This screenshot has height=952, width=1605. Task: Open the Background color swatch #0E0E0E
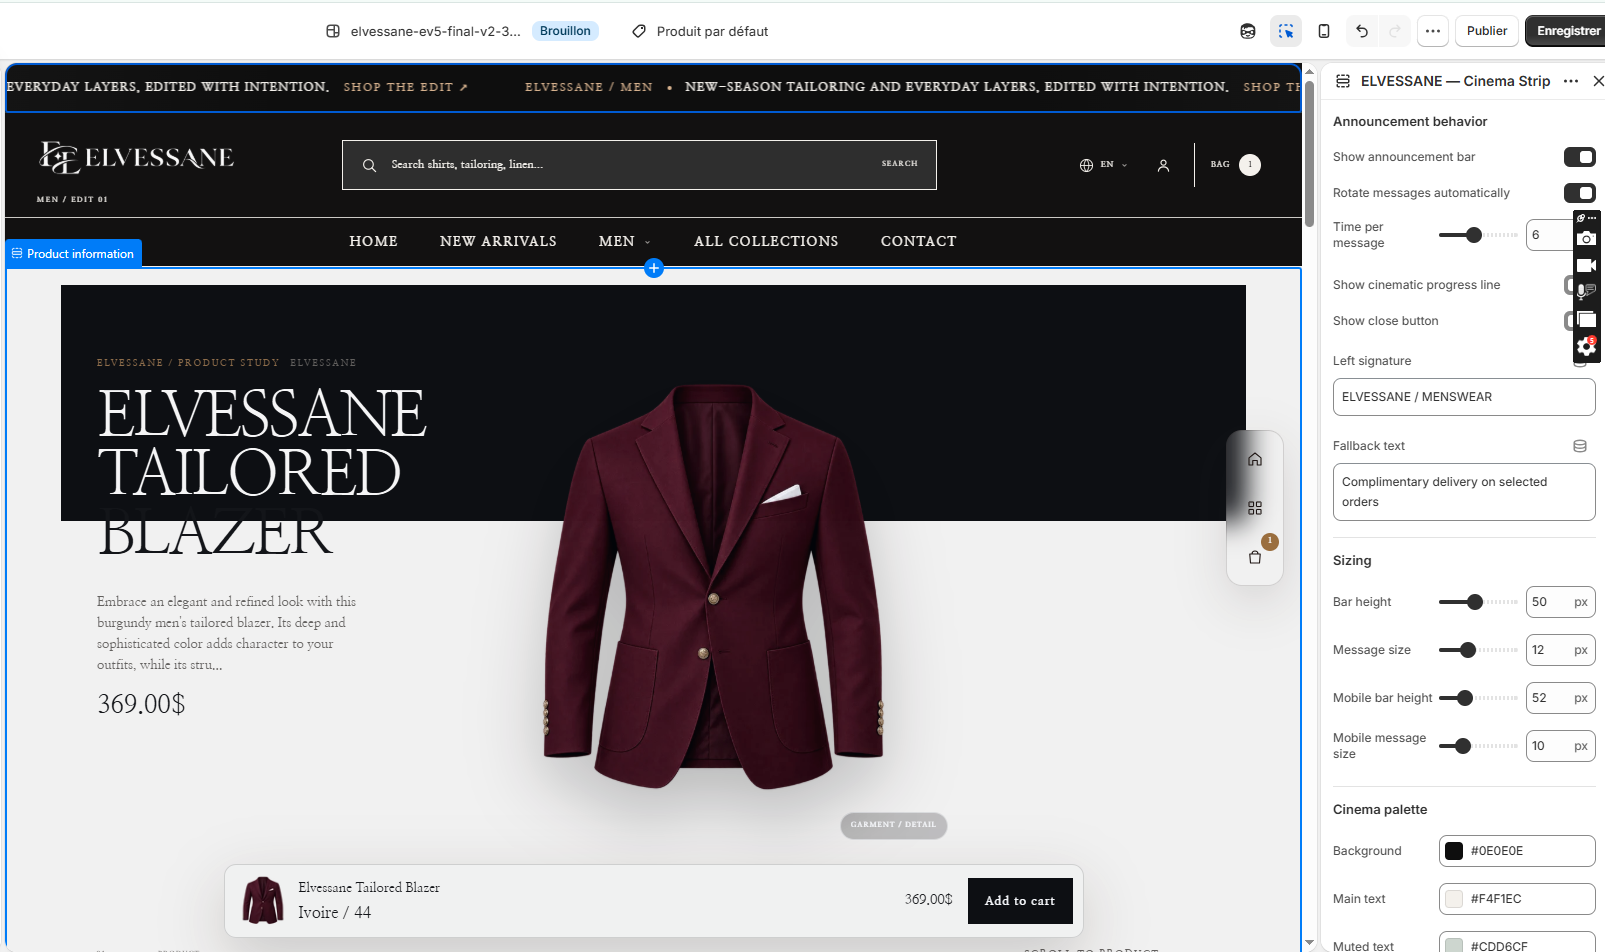[1454, 851]
